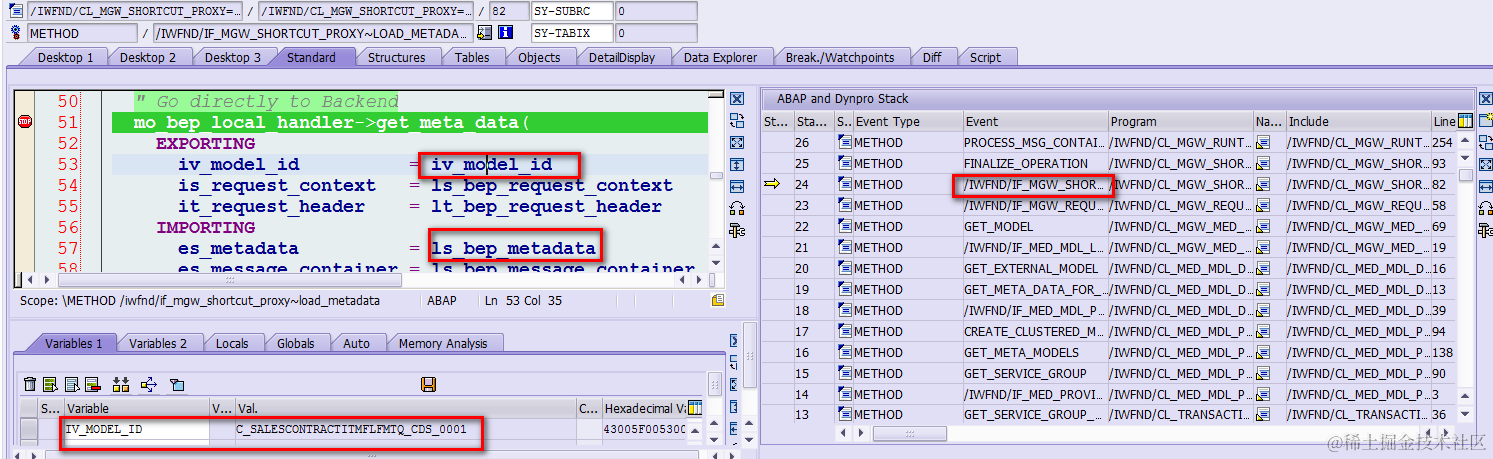Screen dimensions: 1493x459
Task: Switch to Variables 2 tab
Action: (x=158, y=343)
